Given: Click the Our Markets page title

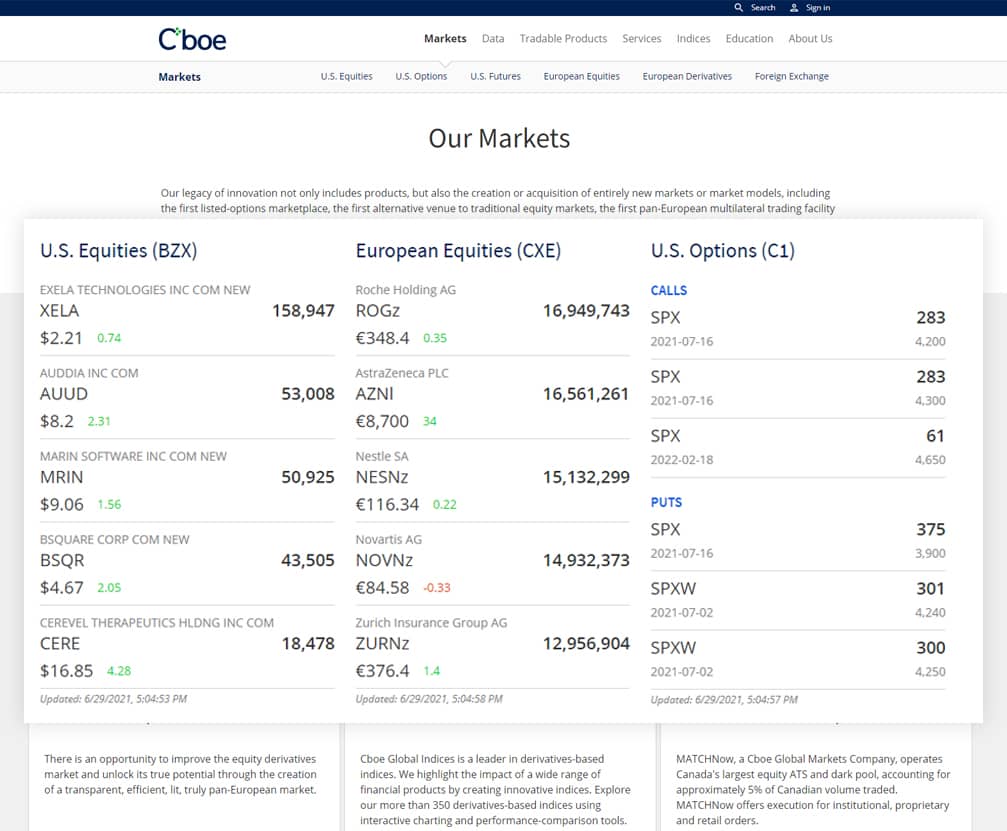Looking at the screenshot, I should coord(499,139).
